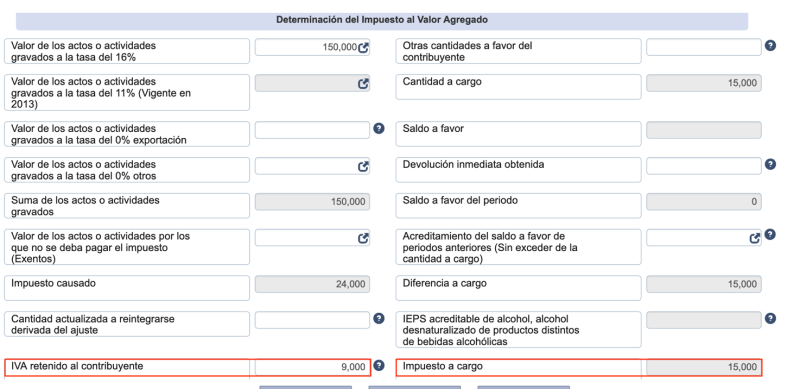The width and height of the screenshot is (800, 389).
Task: Click the 0% otros value input
Action: coord(312,166)
